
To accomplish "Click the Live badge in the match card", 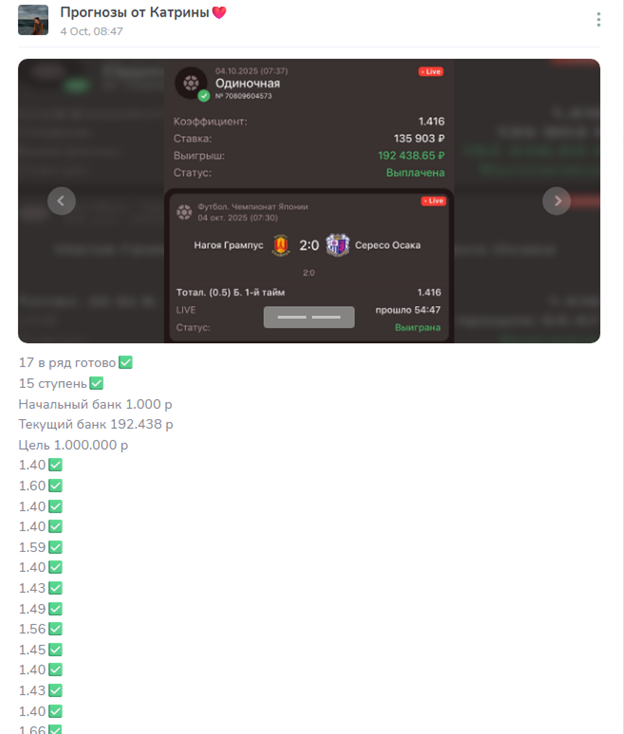I will point(433,201).
